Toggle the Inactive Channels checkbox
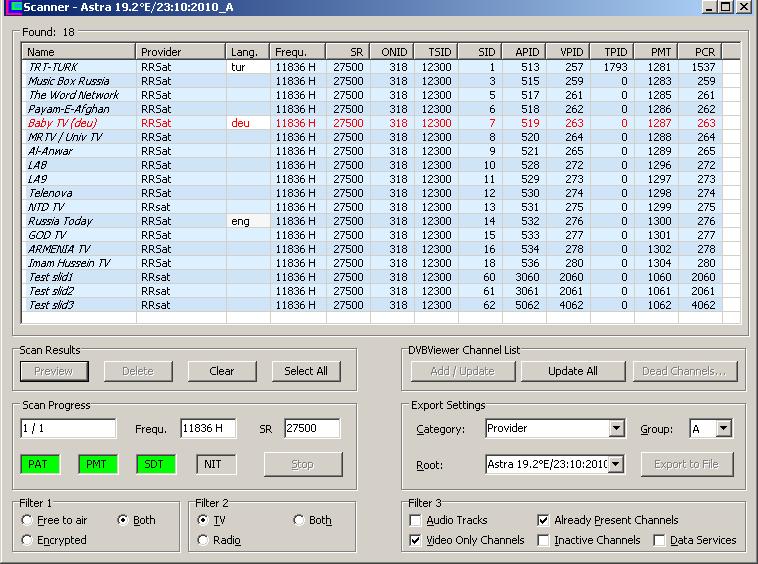Viewport: 758px width, 564px height. (x=543, y=540)
